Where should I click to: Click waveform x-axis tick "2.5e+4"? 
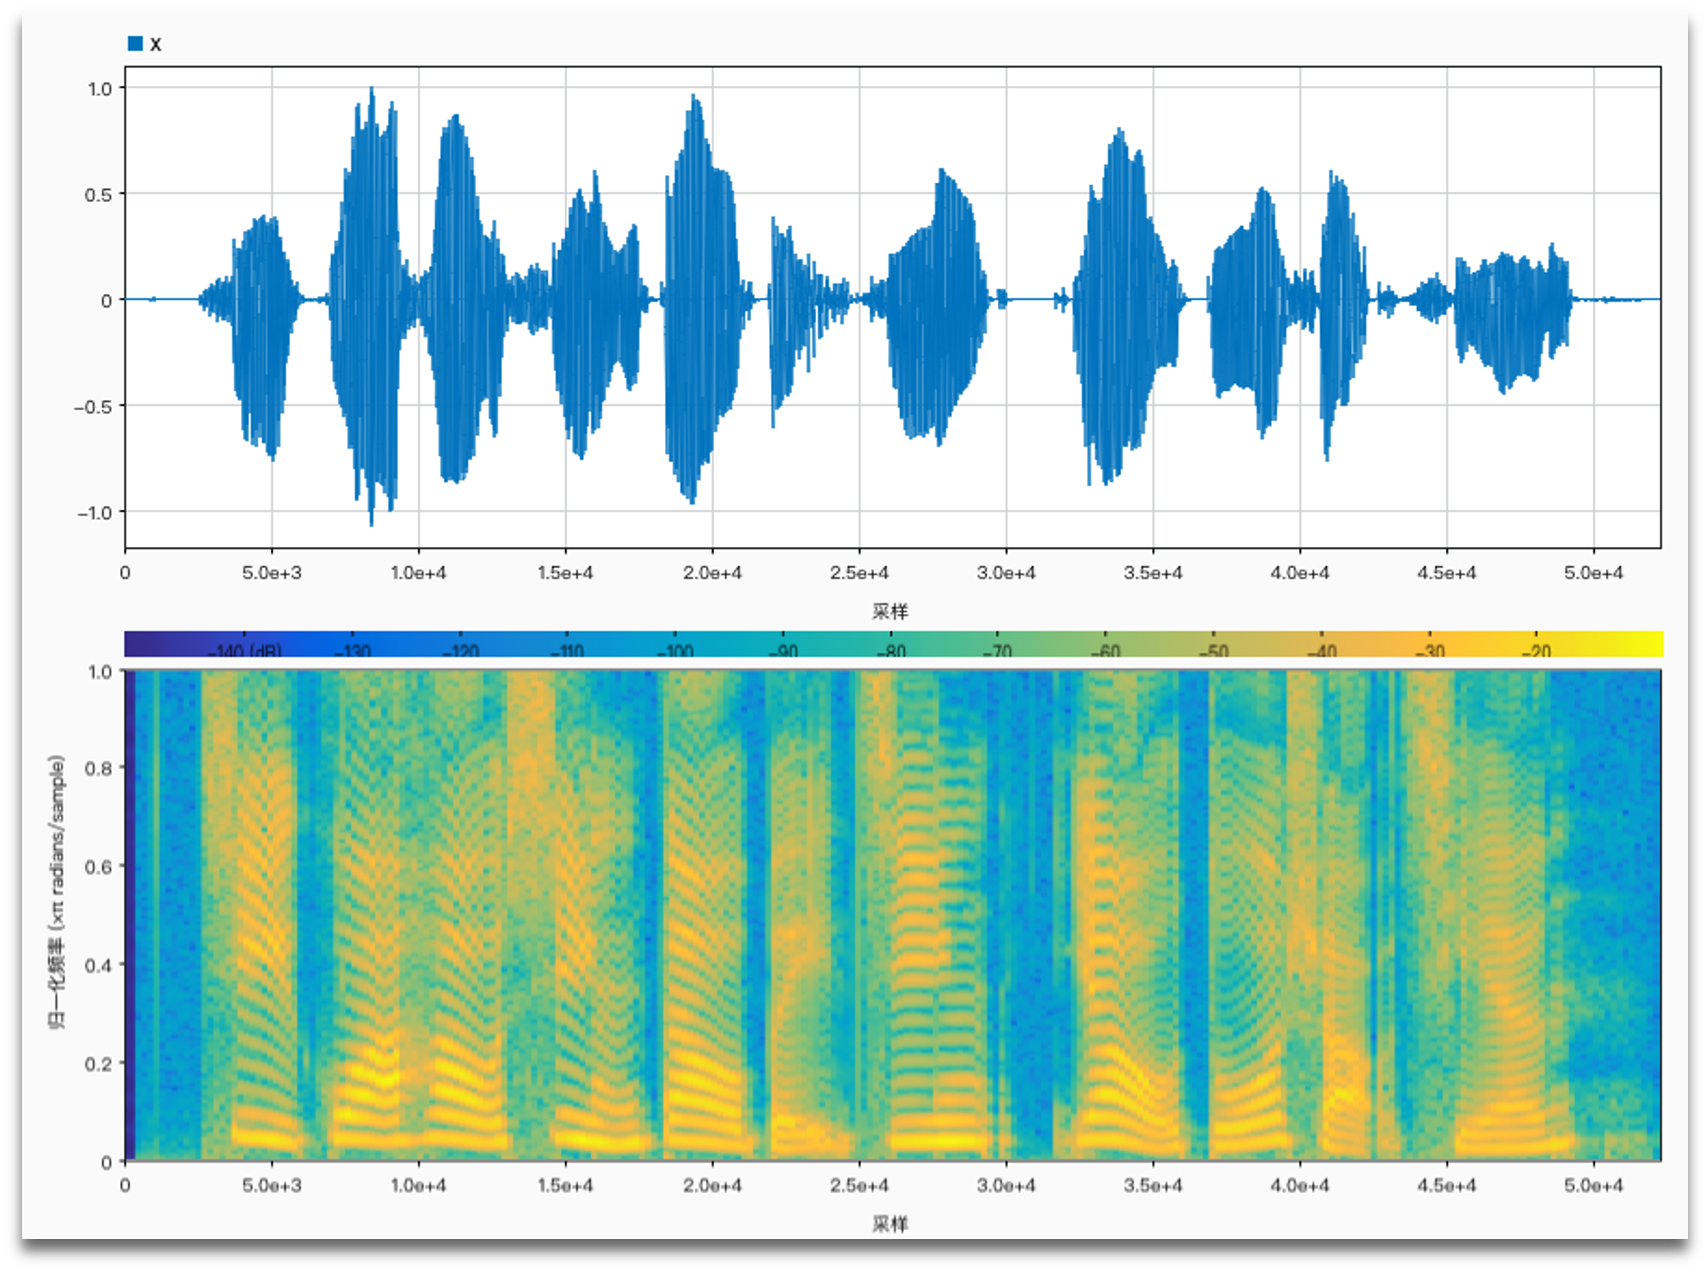point(859,573)
